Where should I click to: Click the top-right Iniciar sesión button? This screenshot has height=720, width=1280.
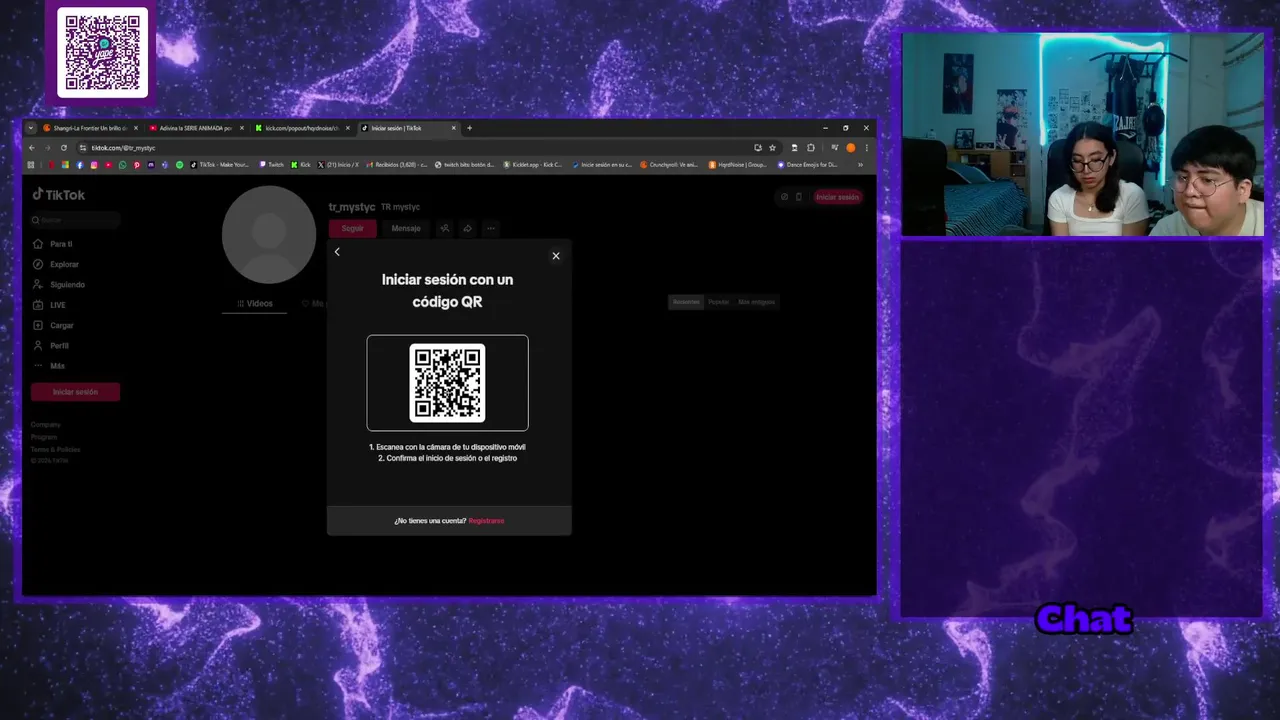837,197
